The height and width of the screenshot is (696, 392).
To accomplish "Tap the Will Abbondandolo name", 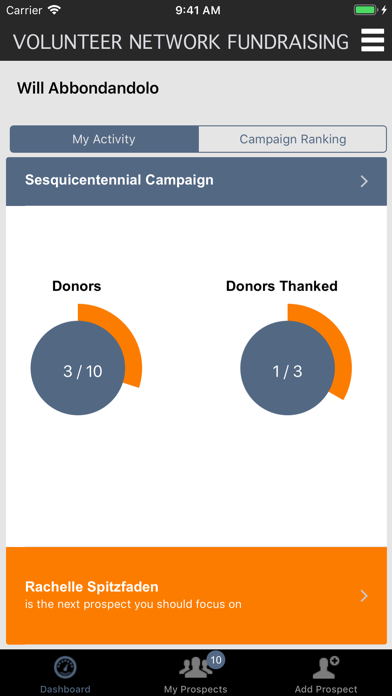I will coord(87,88).
